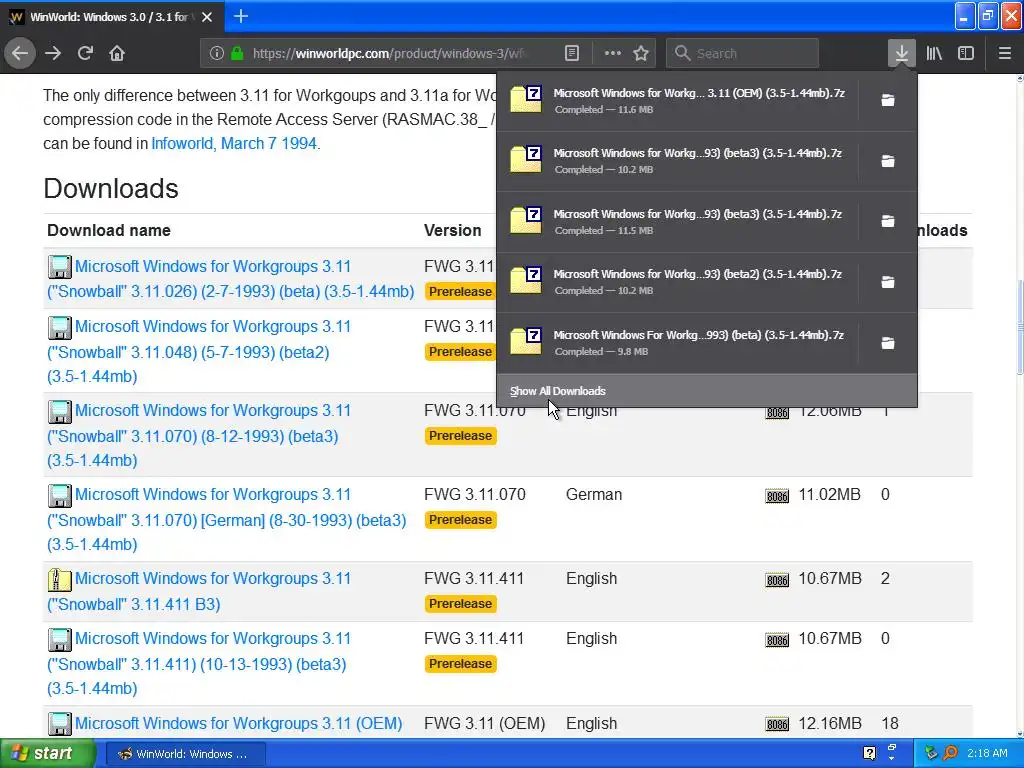Open Snowball 3.11.070 (8-12-1993) beta3 download link
Image resolution: width=1024 pixels, height=768 pixels.
pos(199,436)
